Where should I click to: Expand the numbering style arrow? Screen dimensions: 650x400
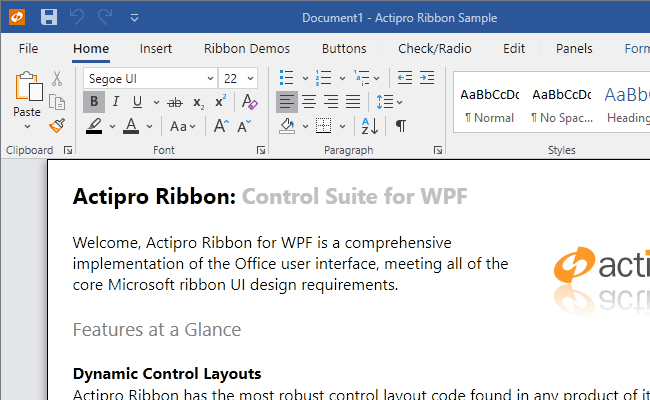tap(342, 78)
